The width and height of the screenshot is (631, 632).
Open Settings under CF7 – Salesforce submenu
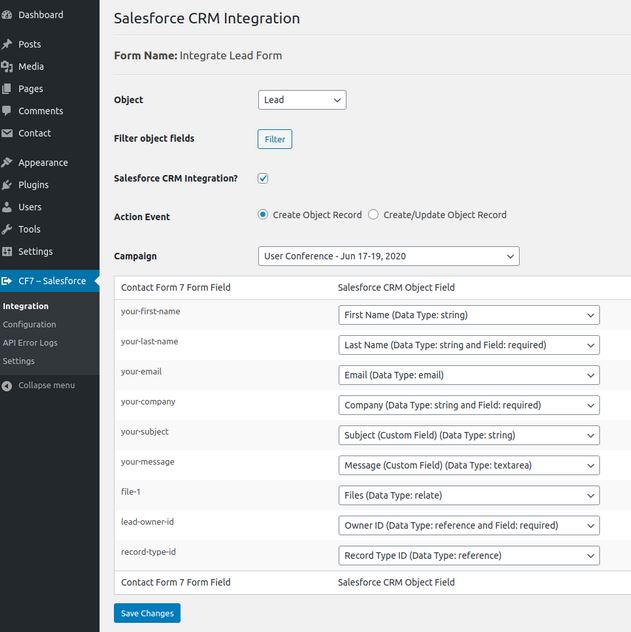click(x=19, y=361)
